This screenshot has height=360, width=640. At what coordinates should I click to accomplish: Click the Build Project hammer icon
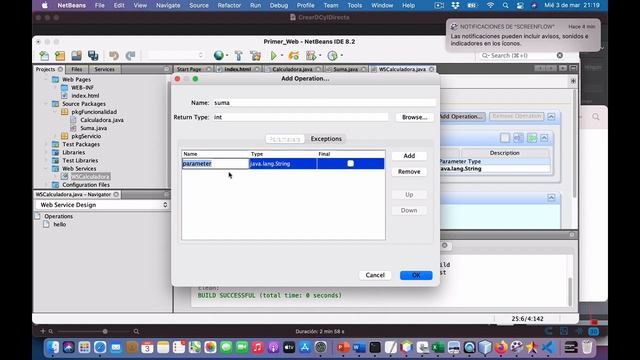[x=239, y=56]
